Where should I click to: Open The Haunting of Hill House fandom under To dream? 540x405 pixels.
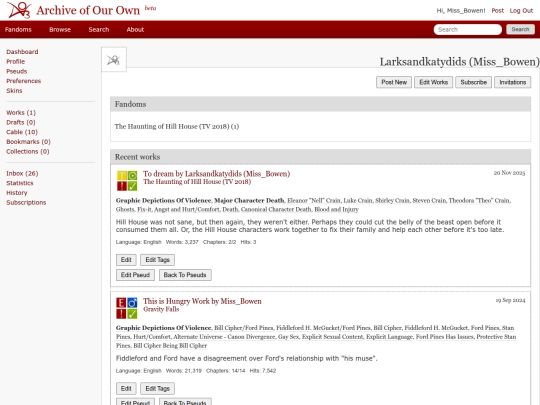tap(197, 181)
